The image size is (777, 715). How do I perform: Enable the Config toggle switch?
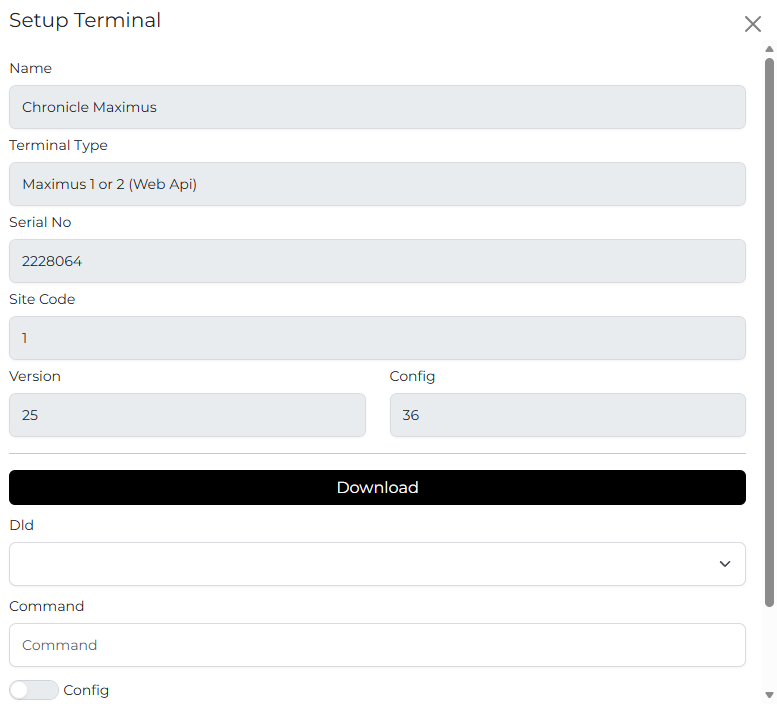point(34,690)
